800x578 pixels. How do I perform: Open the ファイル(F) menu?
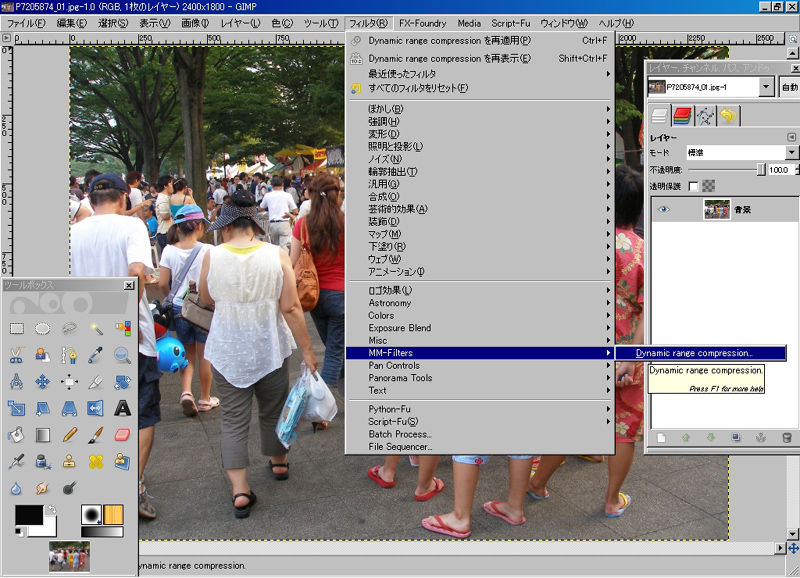(26, 23)
